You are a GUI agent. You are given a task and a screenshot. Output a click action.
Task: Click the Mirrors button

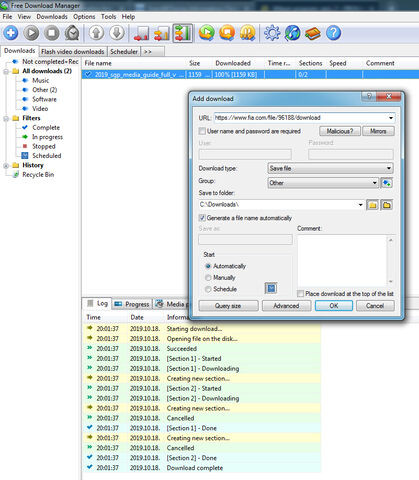378,131
